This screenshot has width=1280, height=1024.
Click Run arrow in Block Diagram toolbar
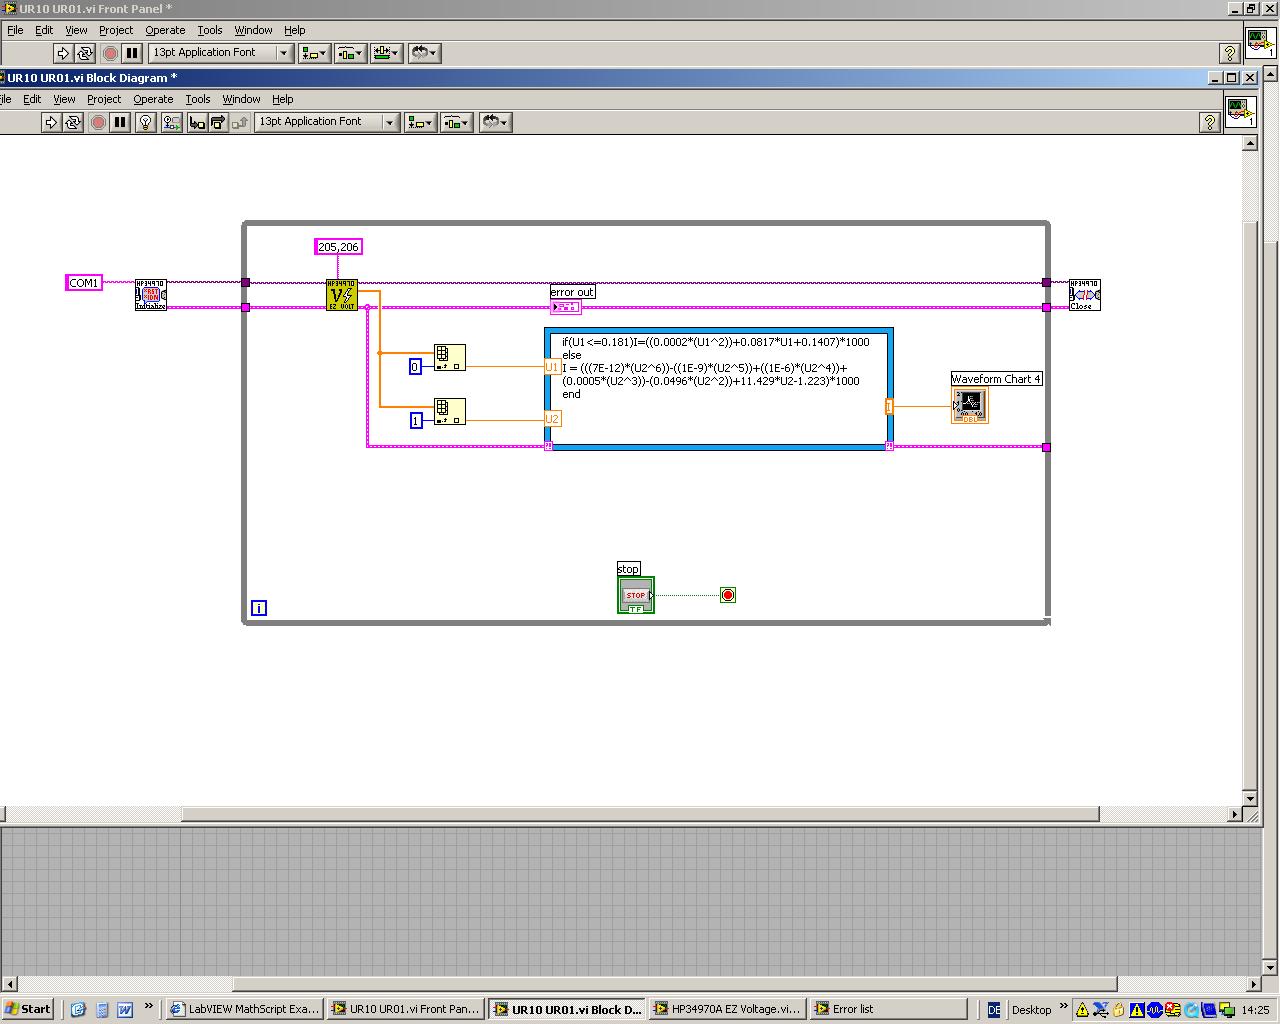pyautogui.click(x=51, y=122)
